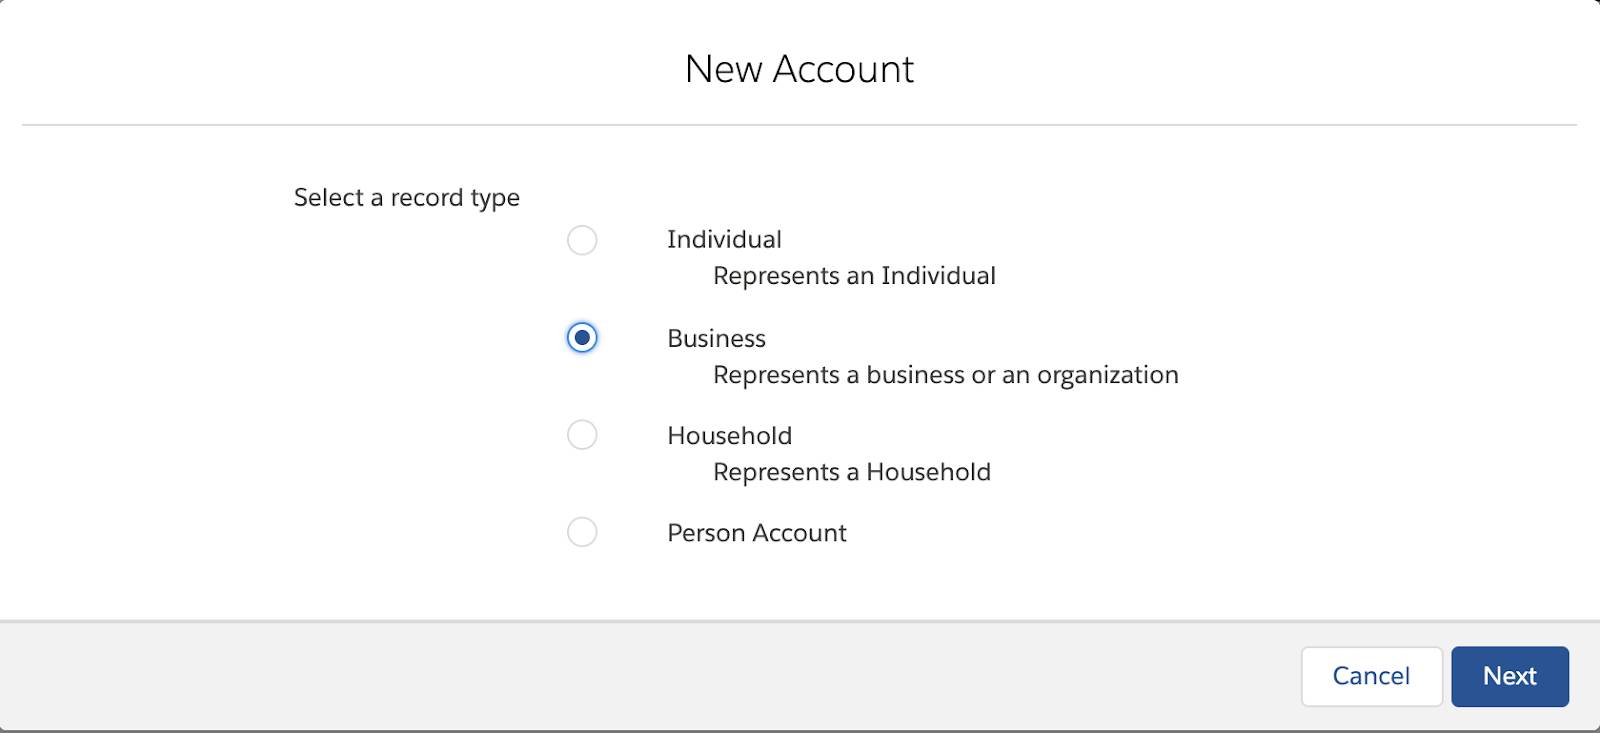Choose the Household radio button

582,435
